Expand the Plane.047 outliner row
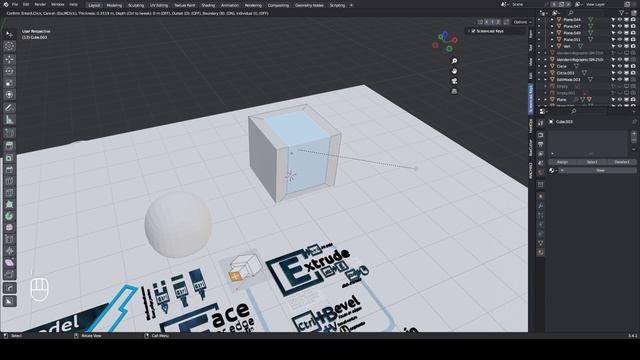This screenshot has height=360, width=640. click(552, 26)
